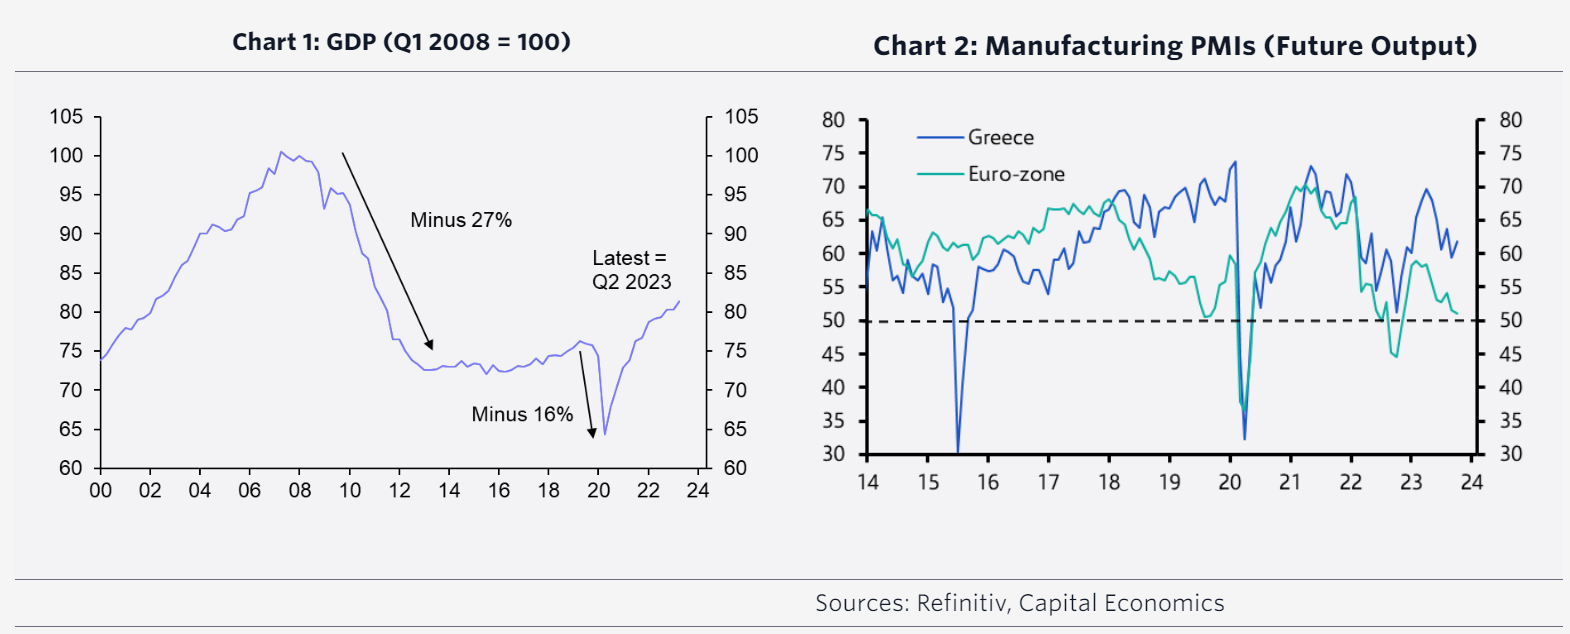Click the "22" x-axis label on GDP chart

pyautogui.click(x=648, y=490)
